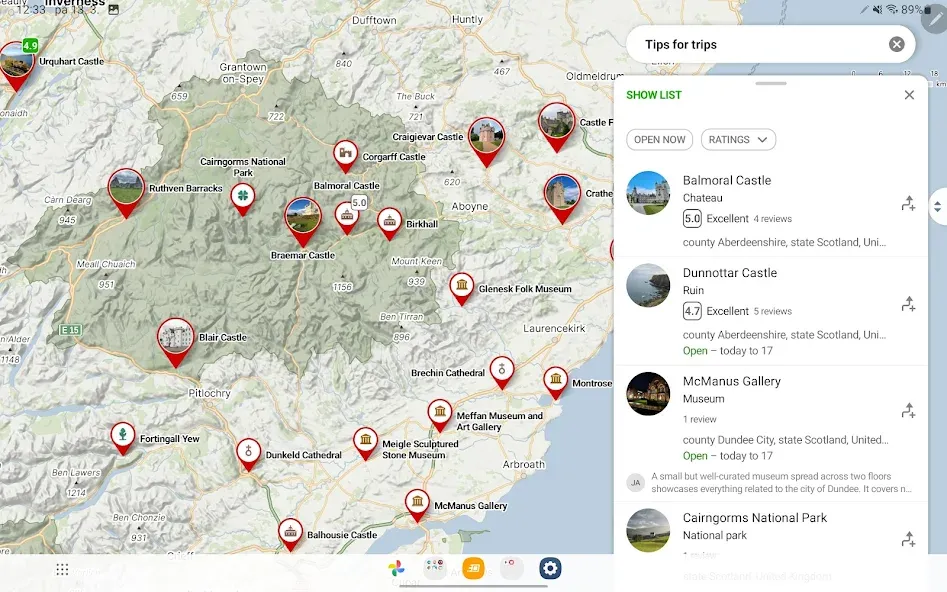Open the apps folder in taskbar
Image resolution: width=947 pixels, height=592 pixels.
435,568
